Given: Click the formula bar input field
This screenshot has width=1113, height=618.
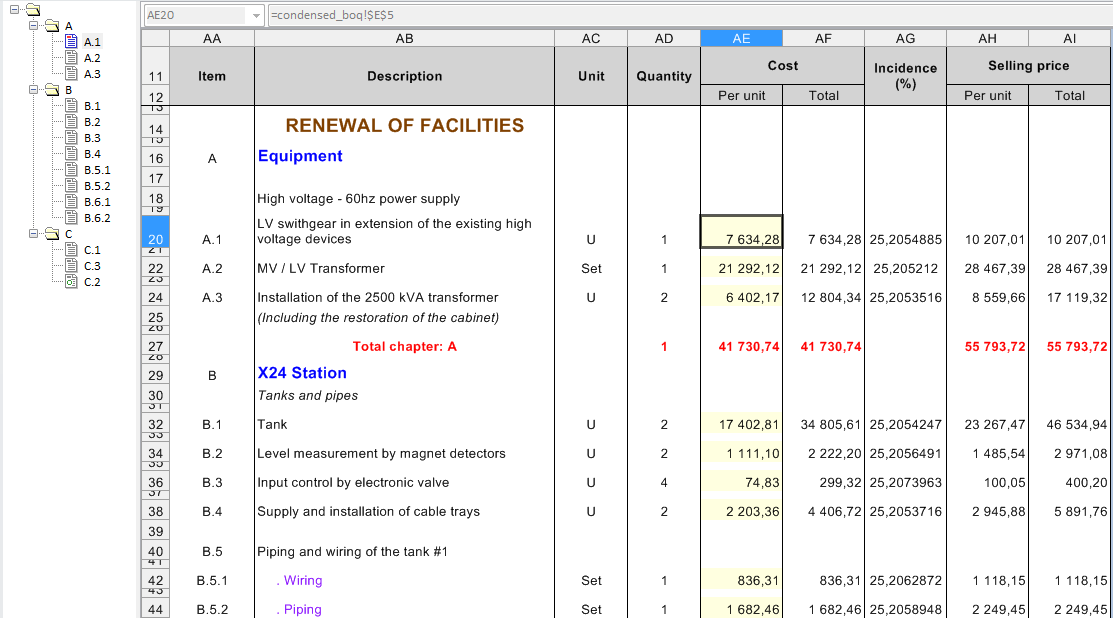Looking at the screenshot, I should [680, 16].
